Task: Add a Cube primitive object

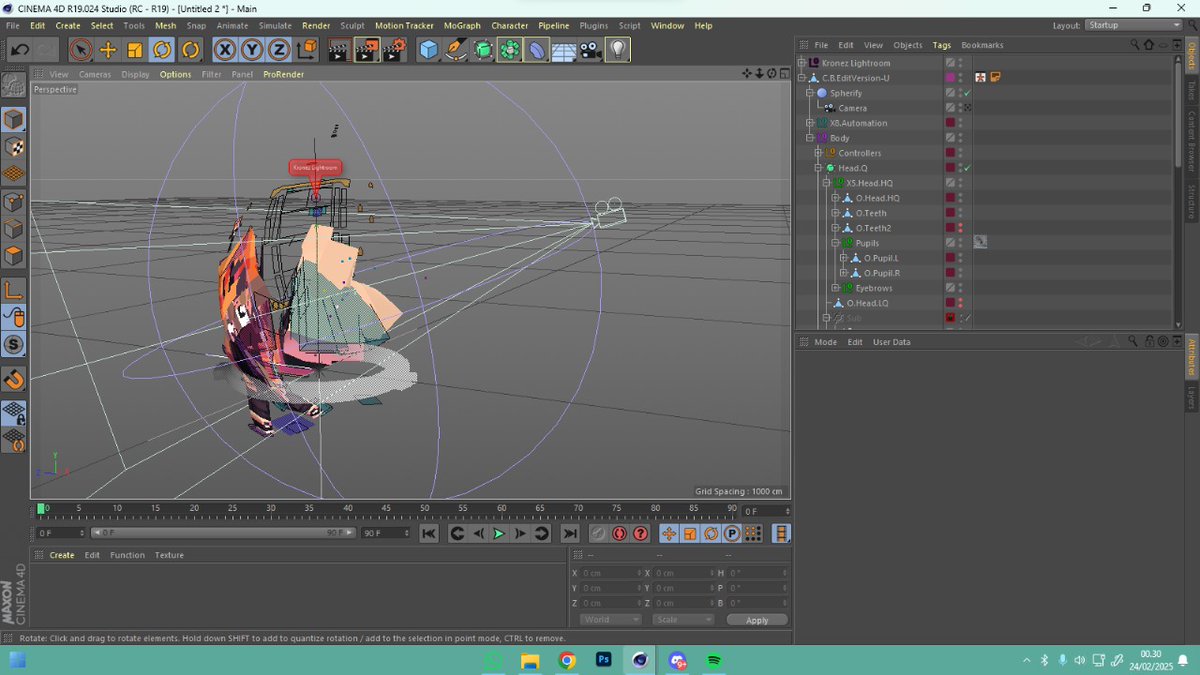Action: click(x=429, y=49)
